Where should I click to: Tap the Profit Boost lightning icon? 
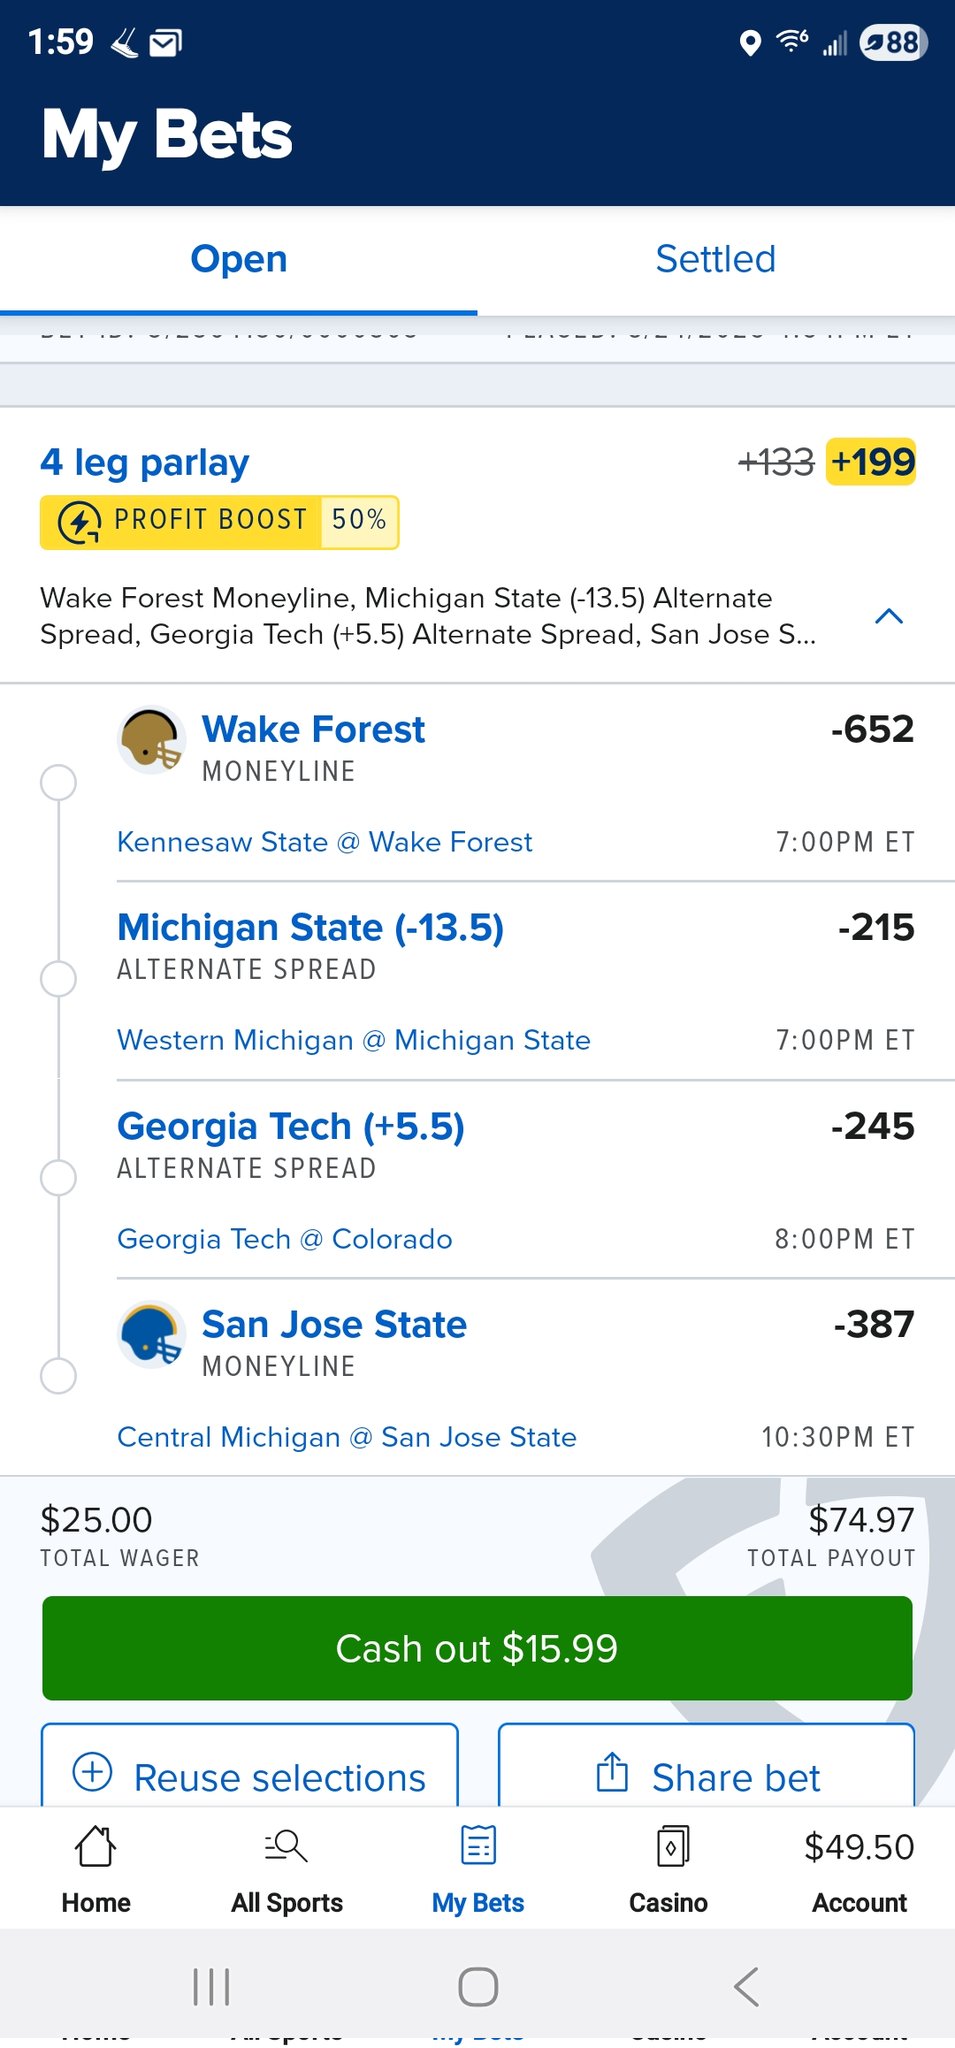[x=79, y=522]
